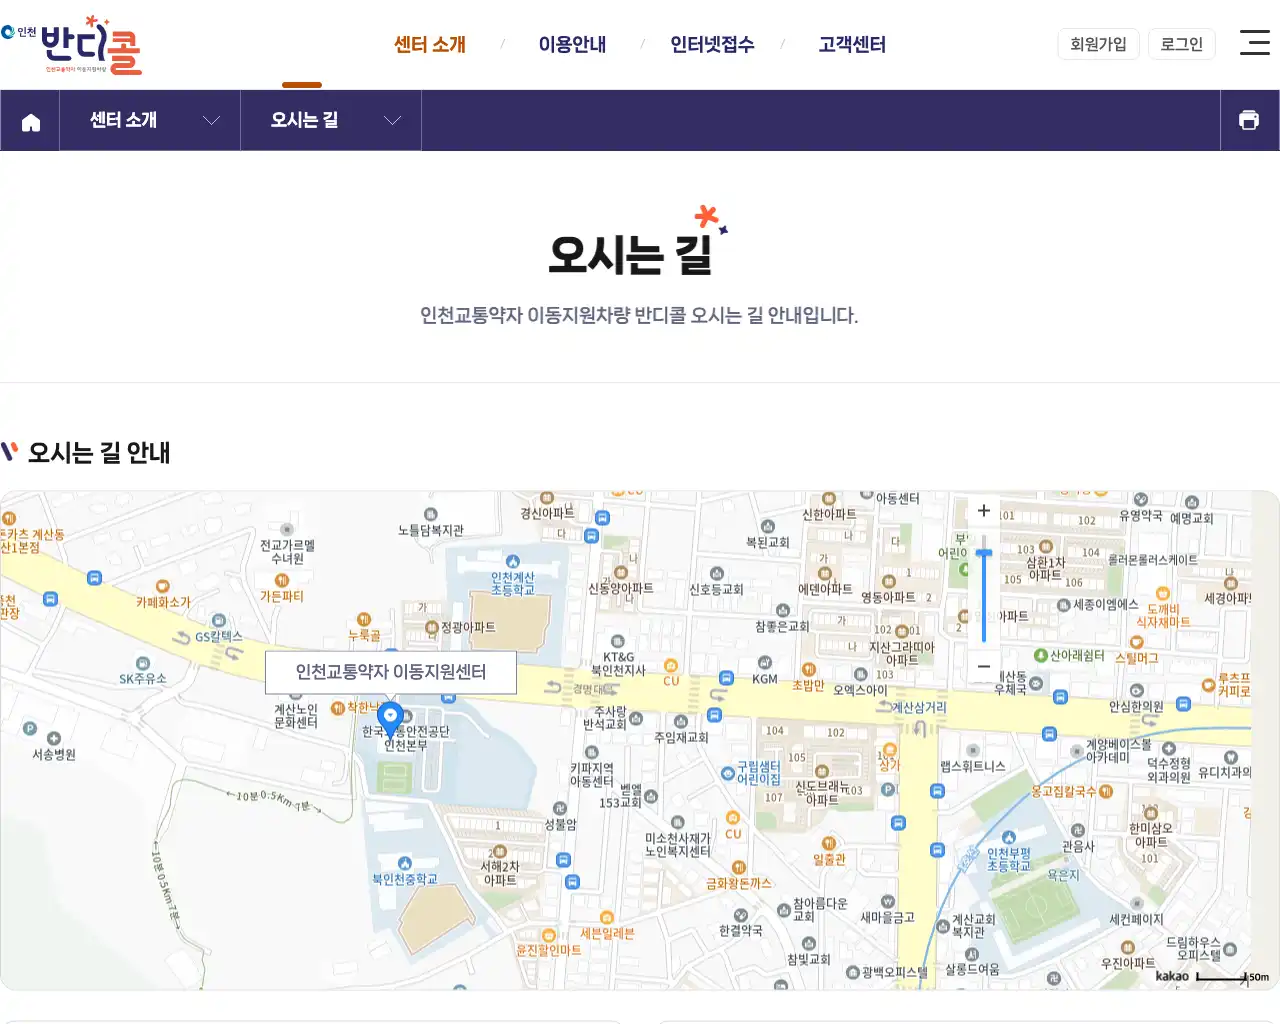The height and width of the screenshot is (1024, 1280).
Task: Click the 누룩골 restaurant label
Action: click(x=364, y=635)
